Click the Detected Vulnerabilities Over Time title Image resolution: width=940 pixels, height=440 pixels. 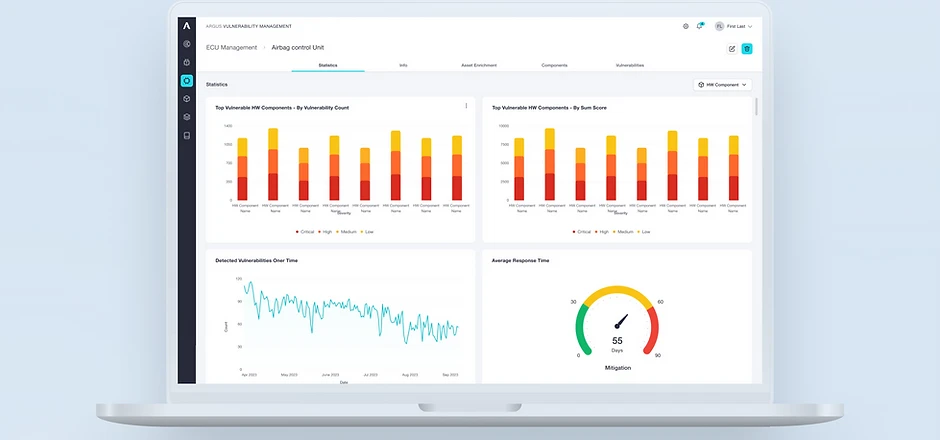tap(257, 261)
